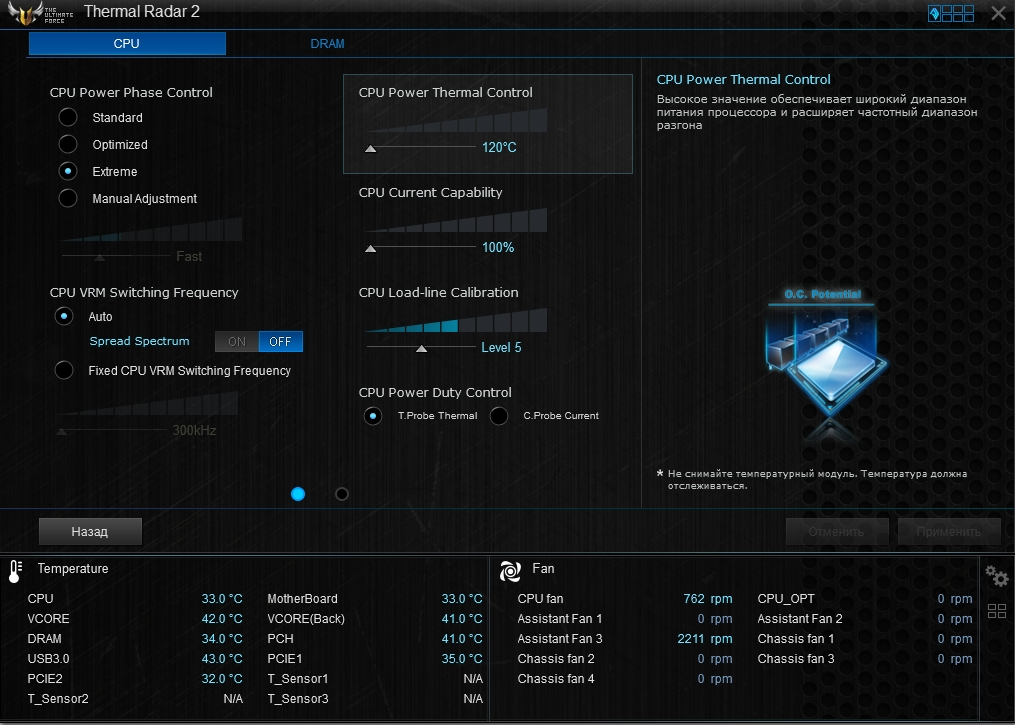Click the grid layout icon below gear

pyautogui.click(x=997, y=610)
